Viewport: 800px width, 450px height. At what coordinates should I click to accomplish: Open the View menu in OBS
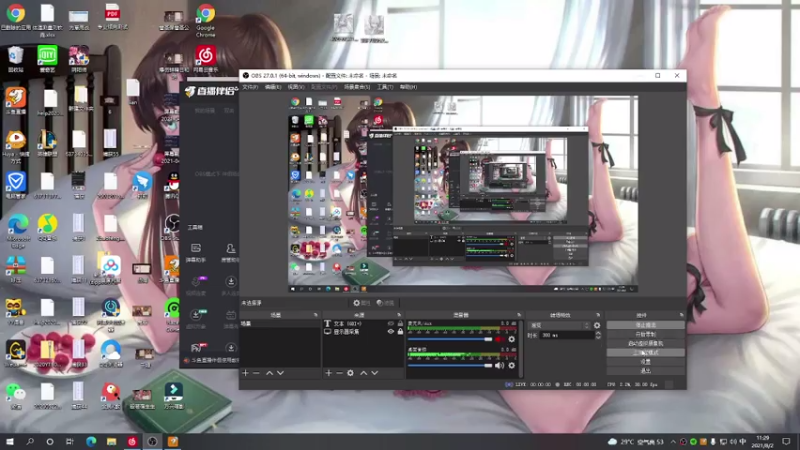click(296, 87)
